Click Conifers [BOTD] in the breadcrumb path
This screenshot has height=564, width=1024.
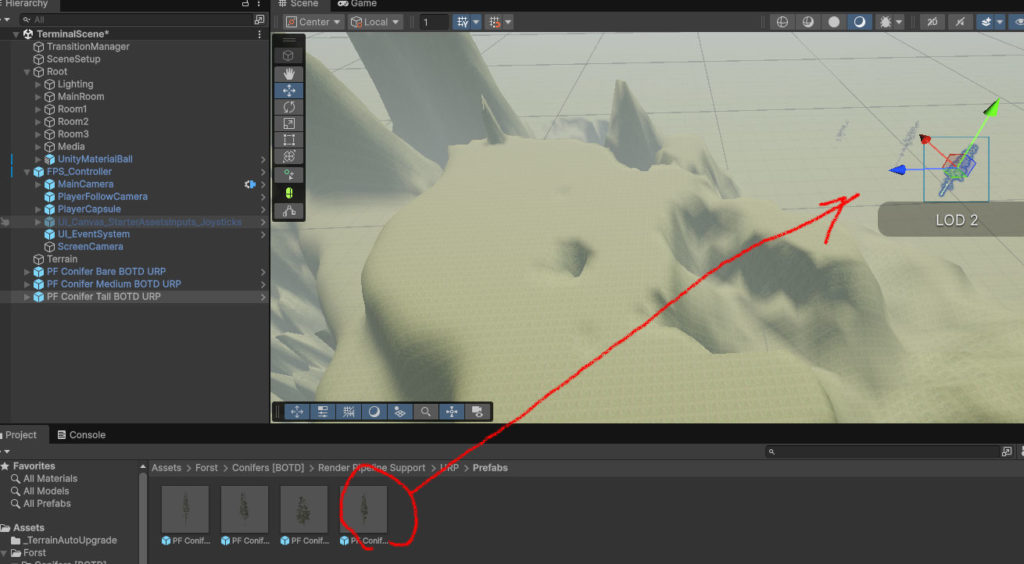tap(268, 468)
